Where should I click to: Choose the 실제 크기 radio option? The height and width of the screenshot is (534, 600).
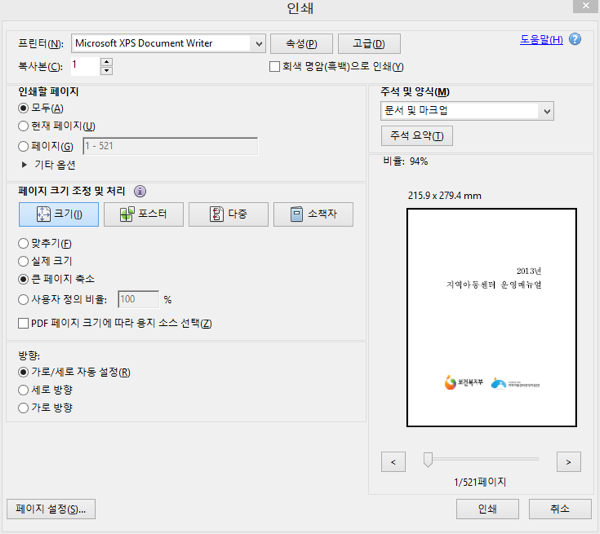23,261
